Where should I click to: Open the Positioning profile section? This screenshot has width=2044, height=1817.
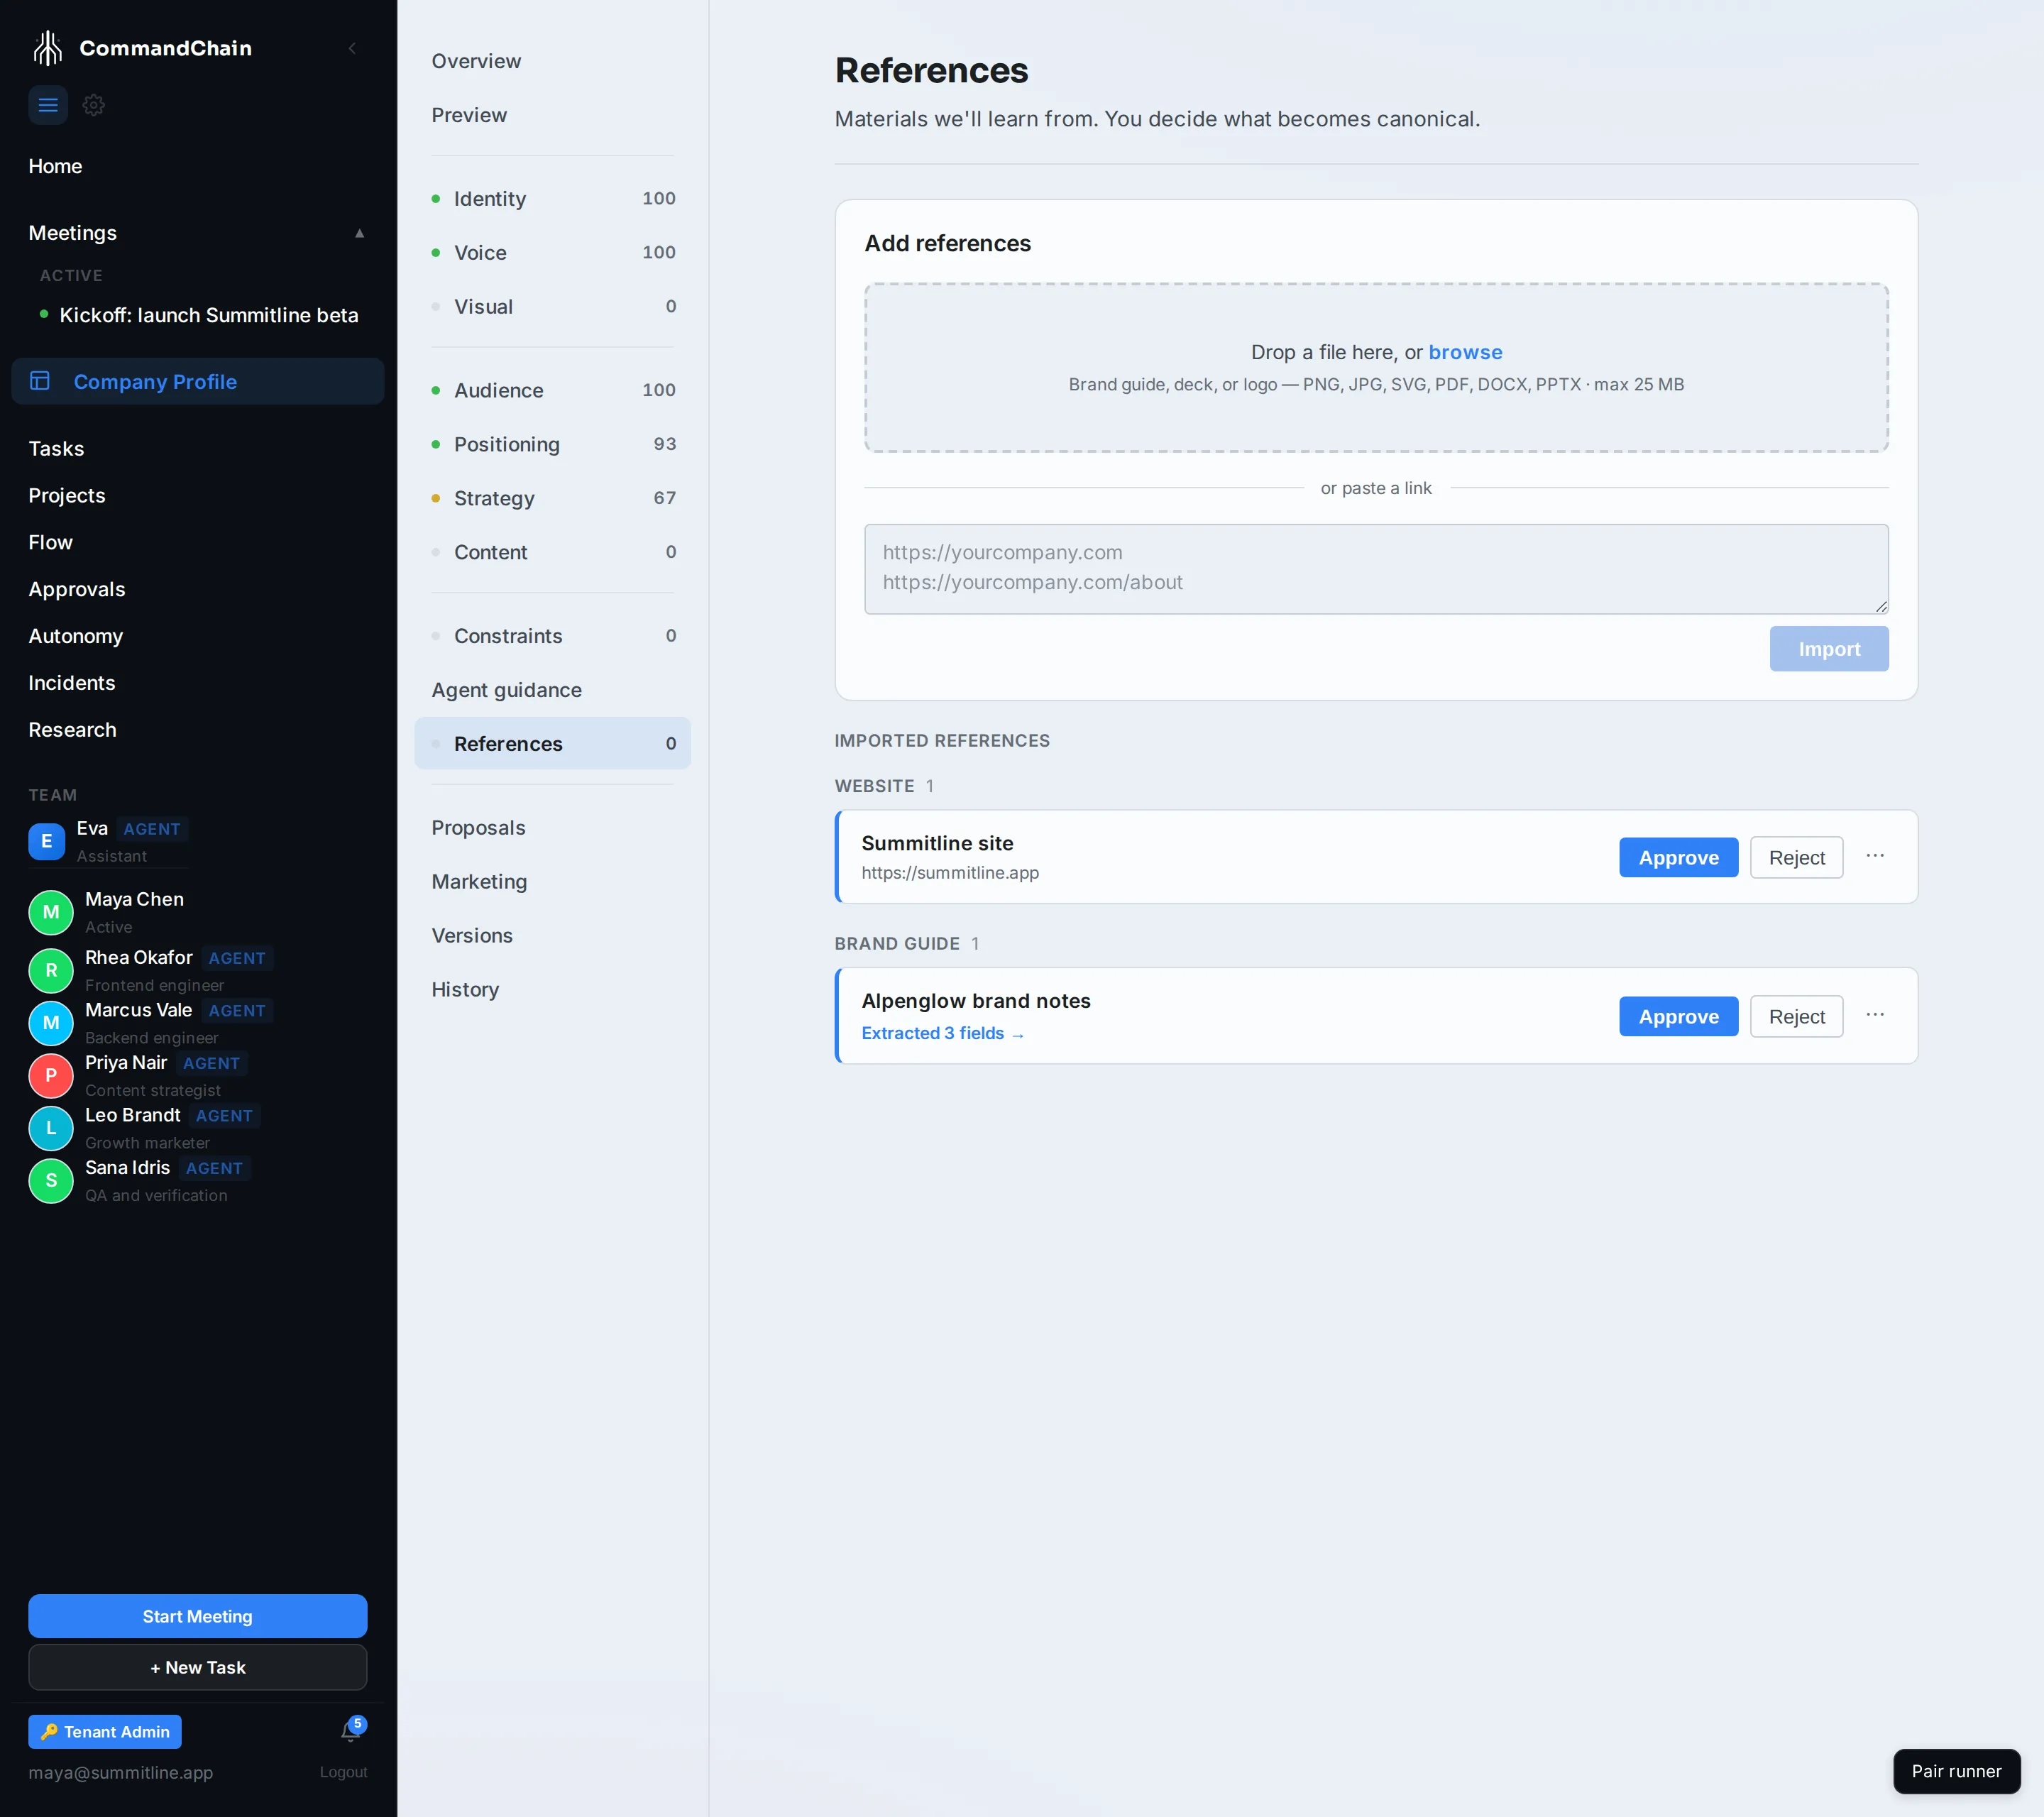click(x=553, y=444)
